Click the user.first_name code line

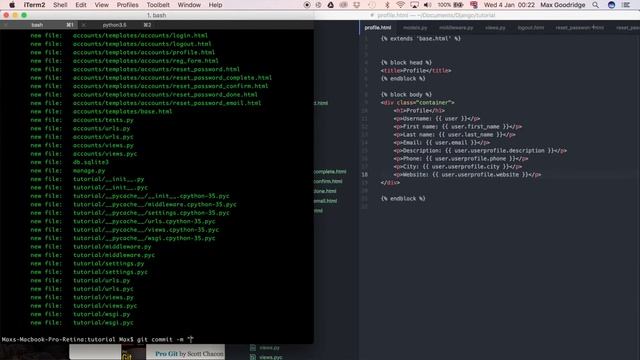tap(458, 127)
